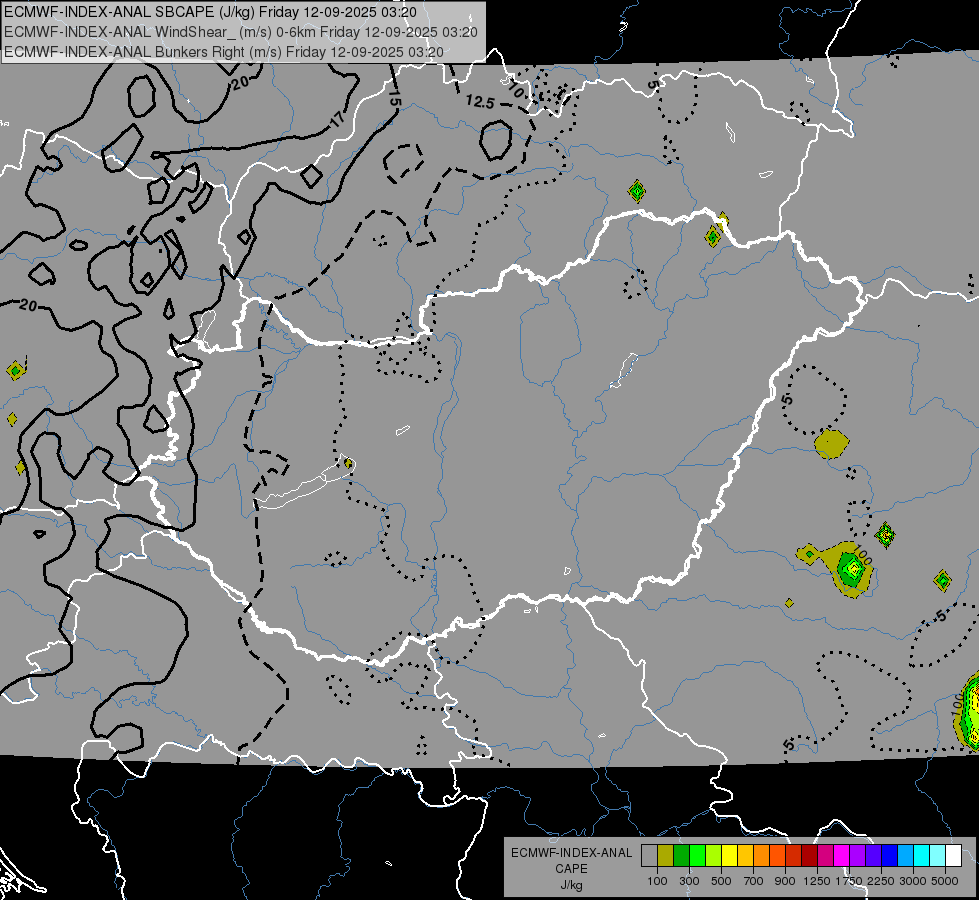Click the ECMWF-INDEX-ANAL legend title
The width and height of the screenshot is (979, 900).
571,853
